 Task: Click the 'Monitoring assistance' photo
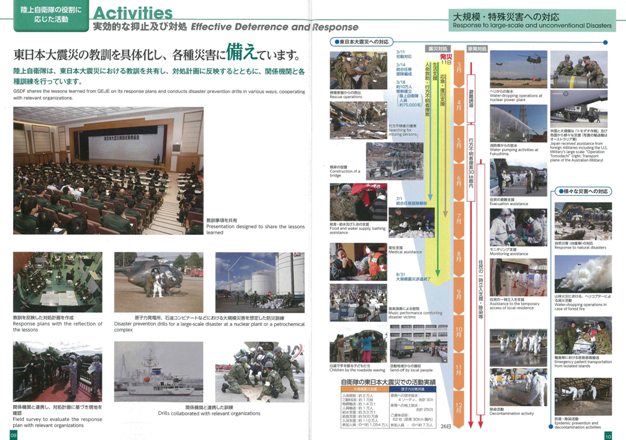click(x=518, y=227)
